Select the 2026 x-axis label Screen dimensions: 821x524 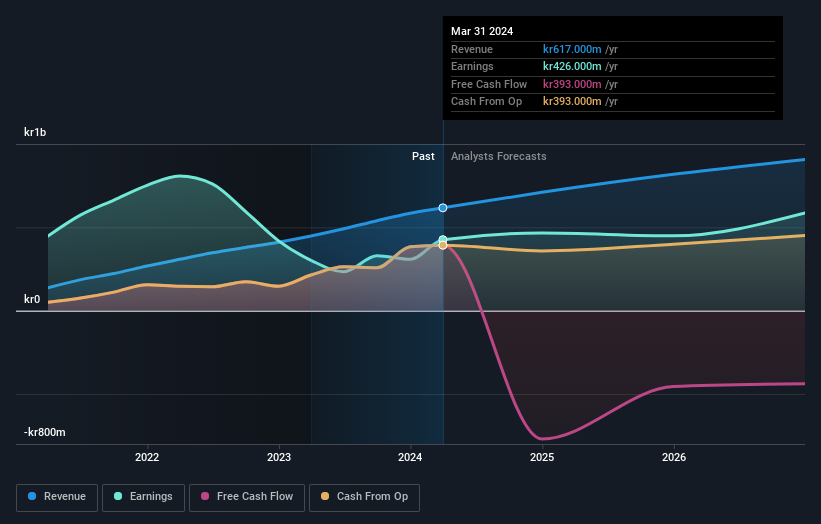[674, 457]
